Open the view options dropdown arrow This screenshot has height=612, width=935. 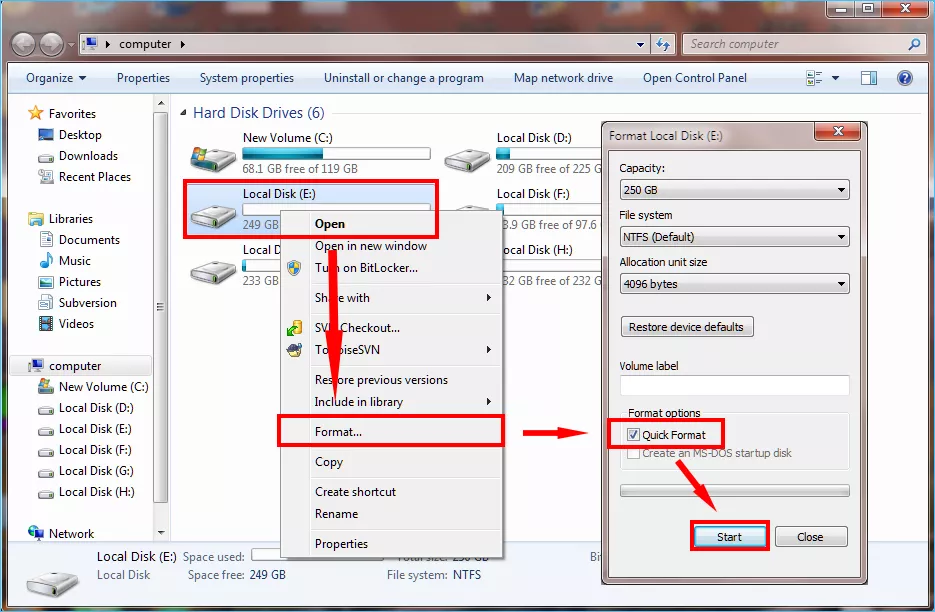tap(835, 78)
